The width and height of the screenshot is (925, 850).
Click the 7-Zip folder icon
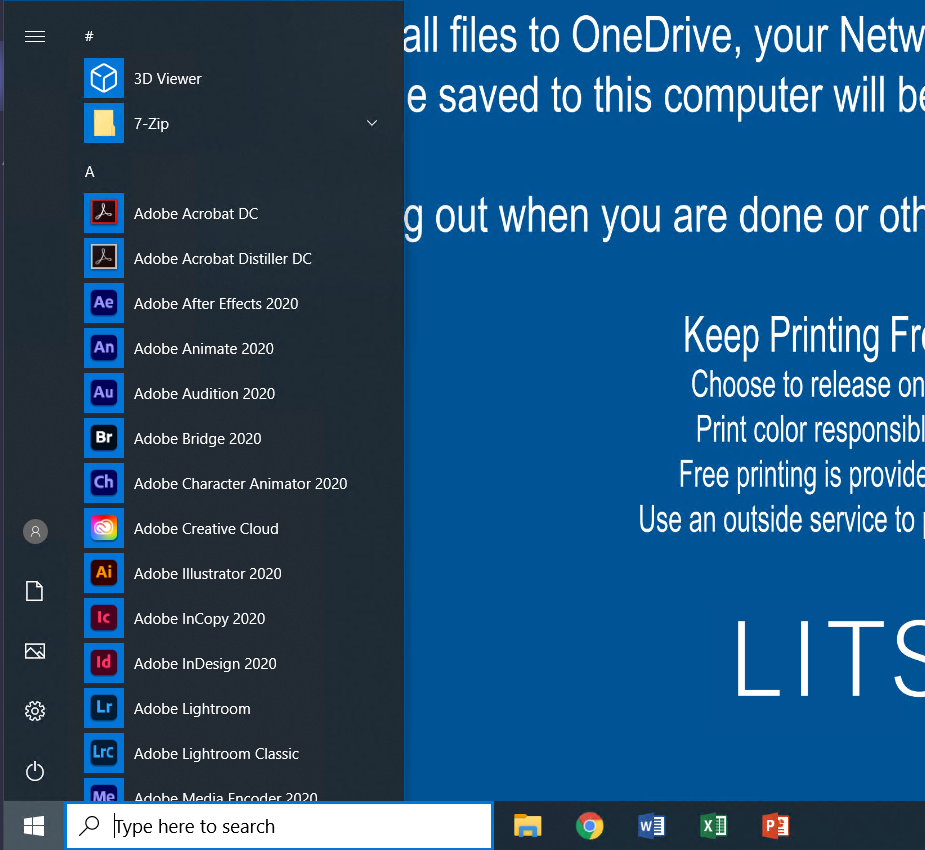[x=104, y=123]
